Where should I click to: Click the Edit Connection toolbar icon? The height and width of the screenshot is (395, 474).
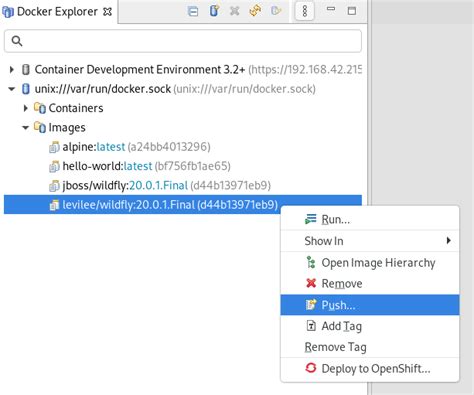(x=276, y=11)
